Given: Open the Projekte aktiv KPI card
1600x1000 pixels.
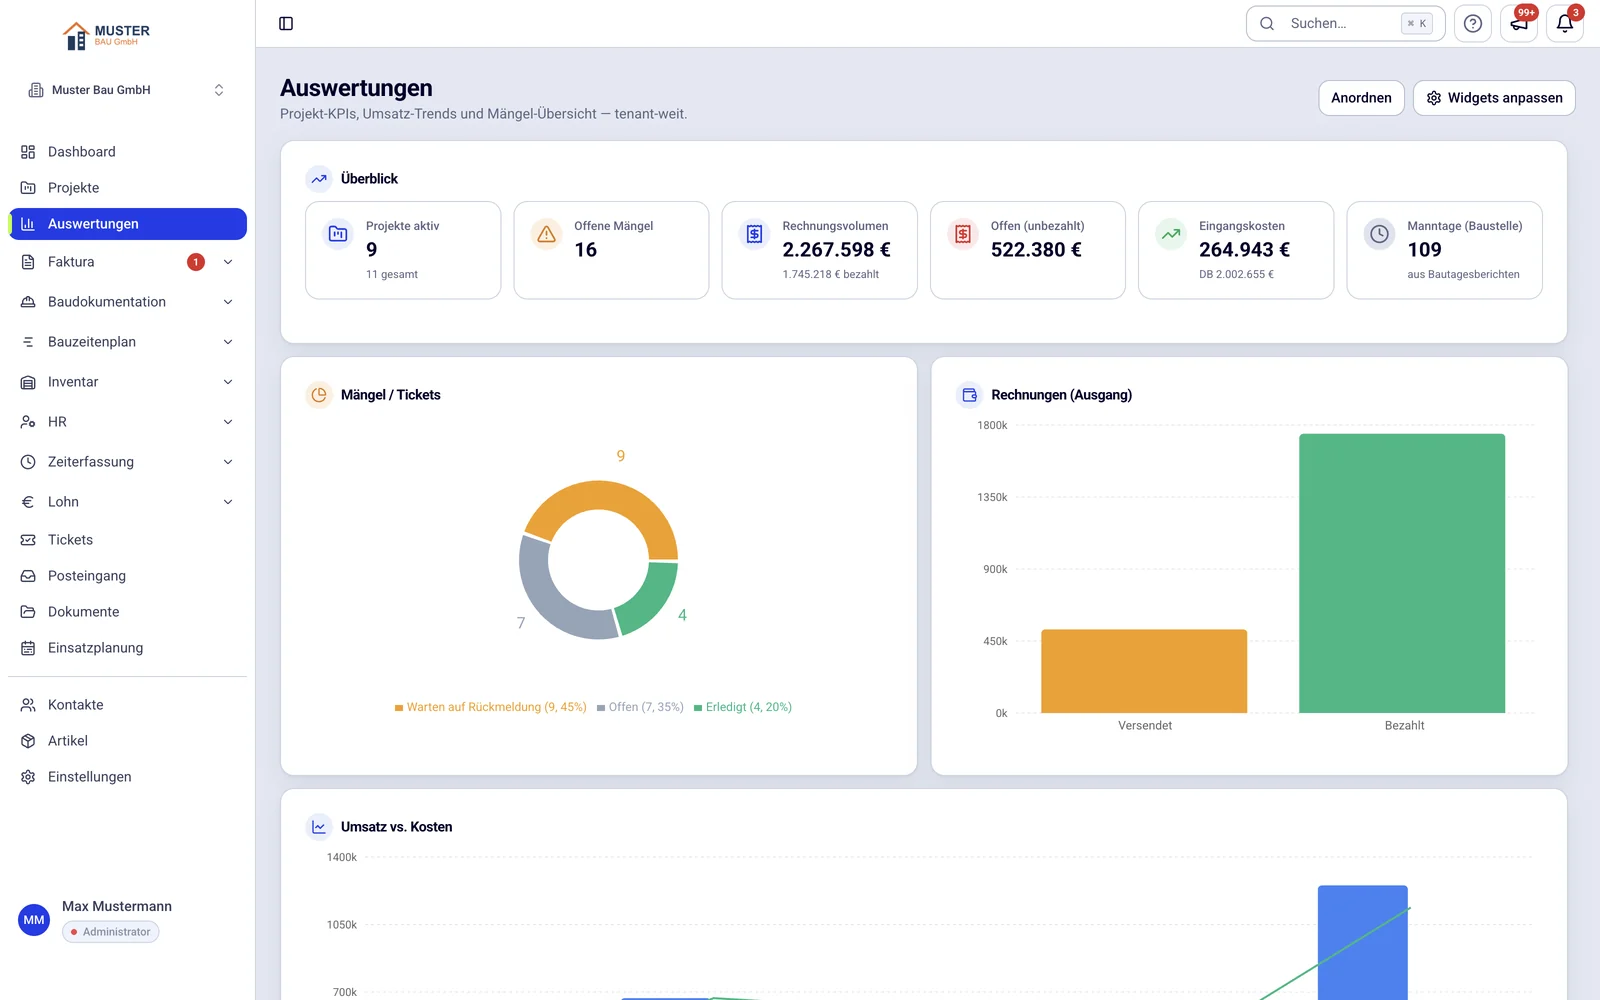Looking at the screenshot, I should pyautogui.click(x=403, y=250).
